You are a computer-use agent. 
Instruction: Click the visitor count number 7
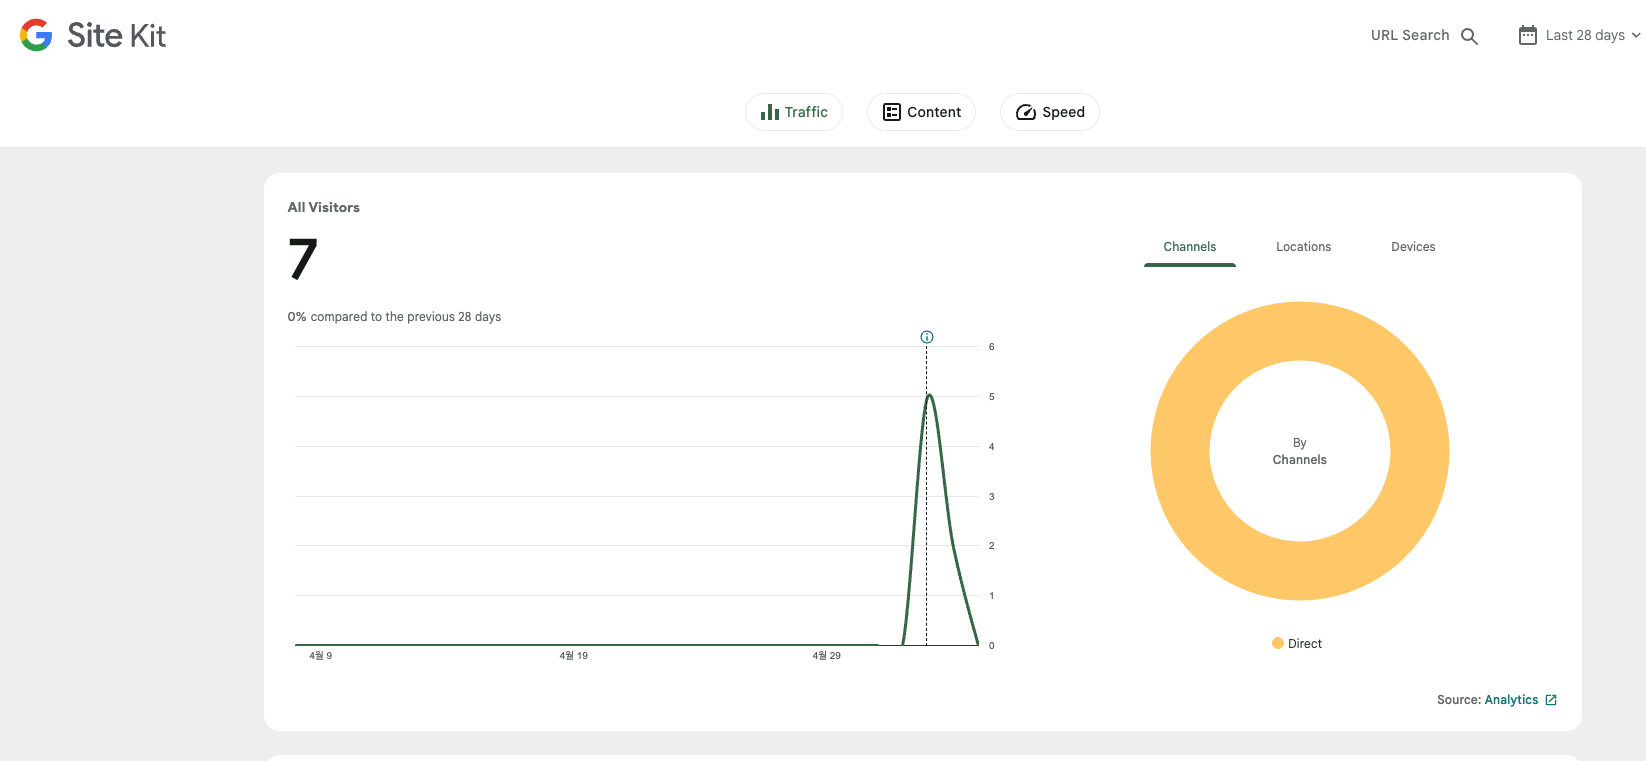(303, 259)
